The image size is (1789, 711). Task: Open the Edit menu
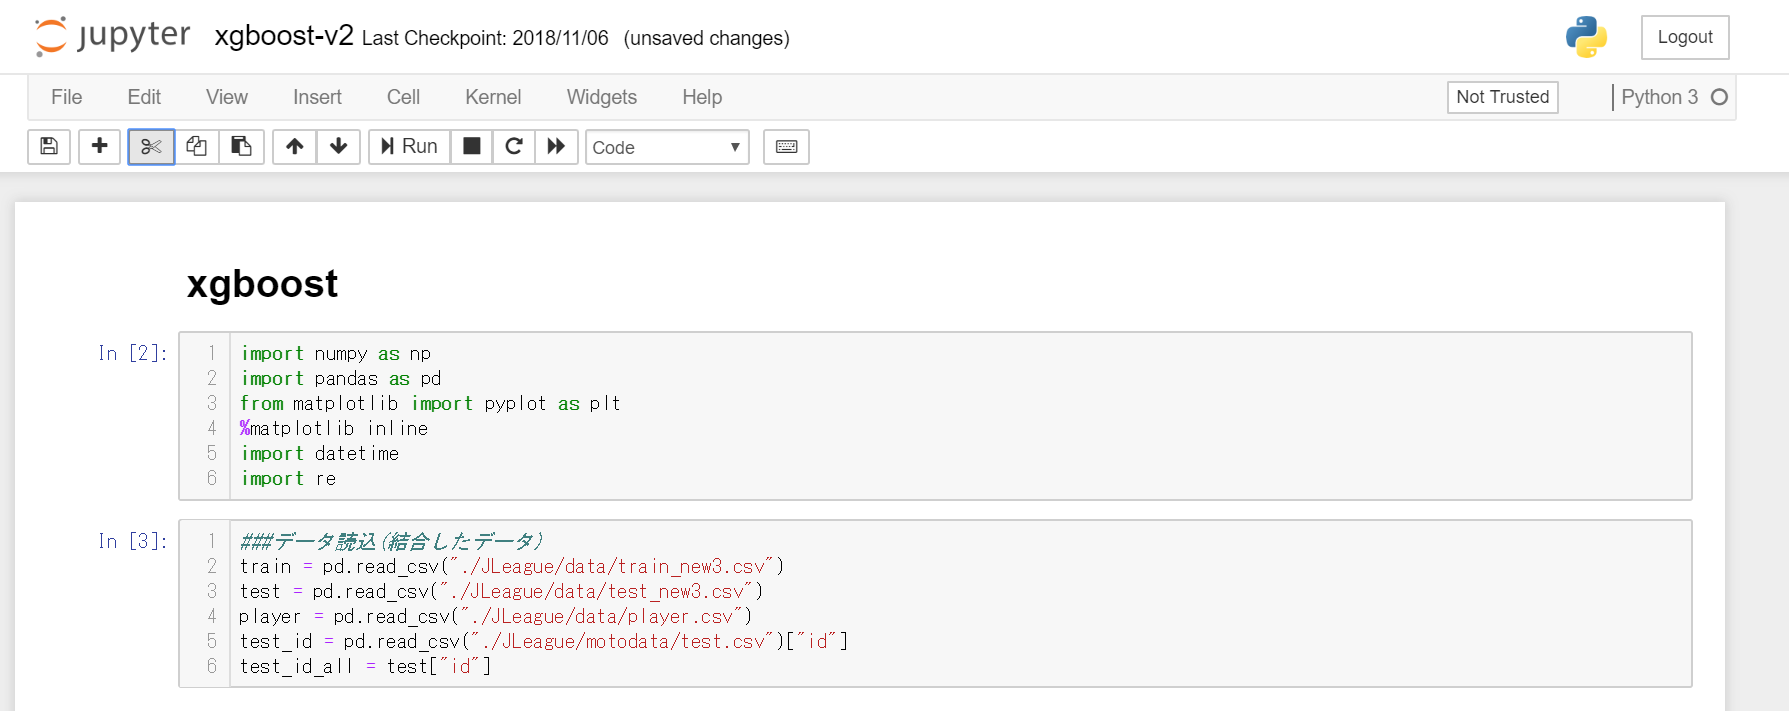point(144,97)
